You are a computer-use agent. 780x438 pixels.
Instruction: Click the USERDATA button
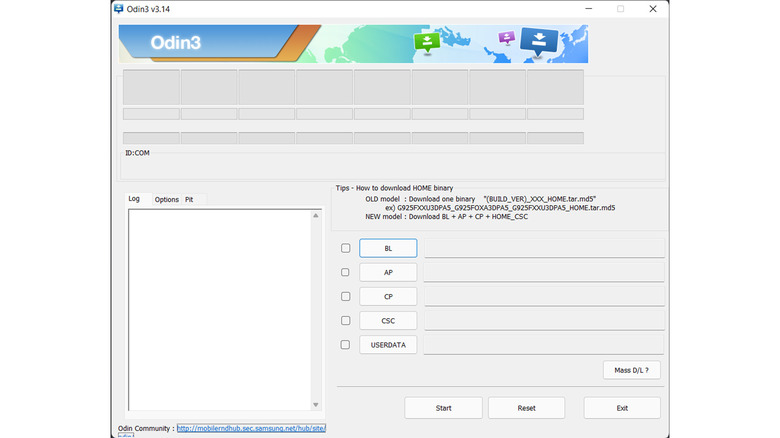(x=388, y=344)
